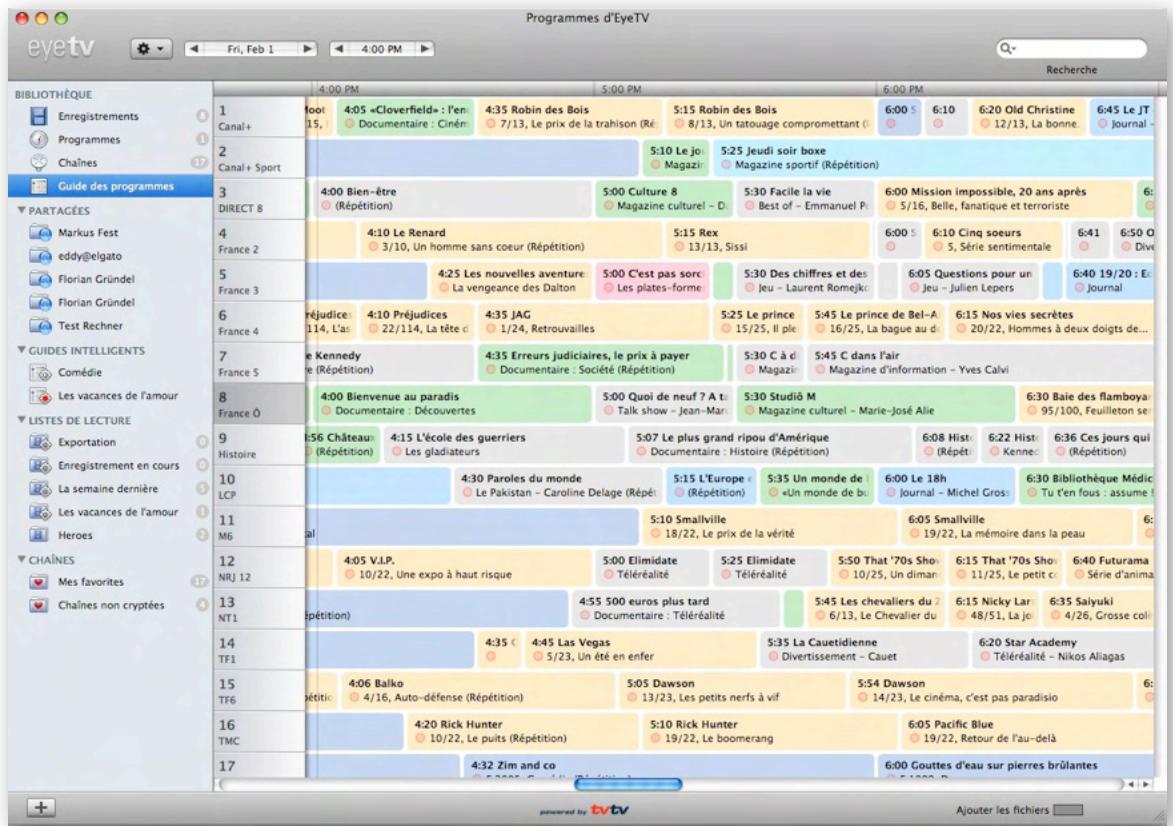The height and width of the screenshot is (826, 1173).
Task: Step forward after 4:00 PM
Action: pyautogui.click(x=425, y=49)
